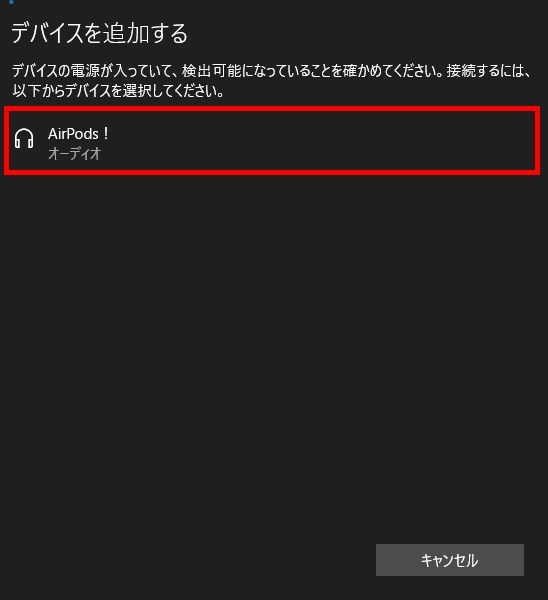Click the gray オーディオ device type text
548x600 pixels.
pos(74,154)
